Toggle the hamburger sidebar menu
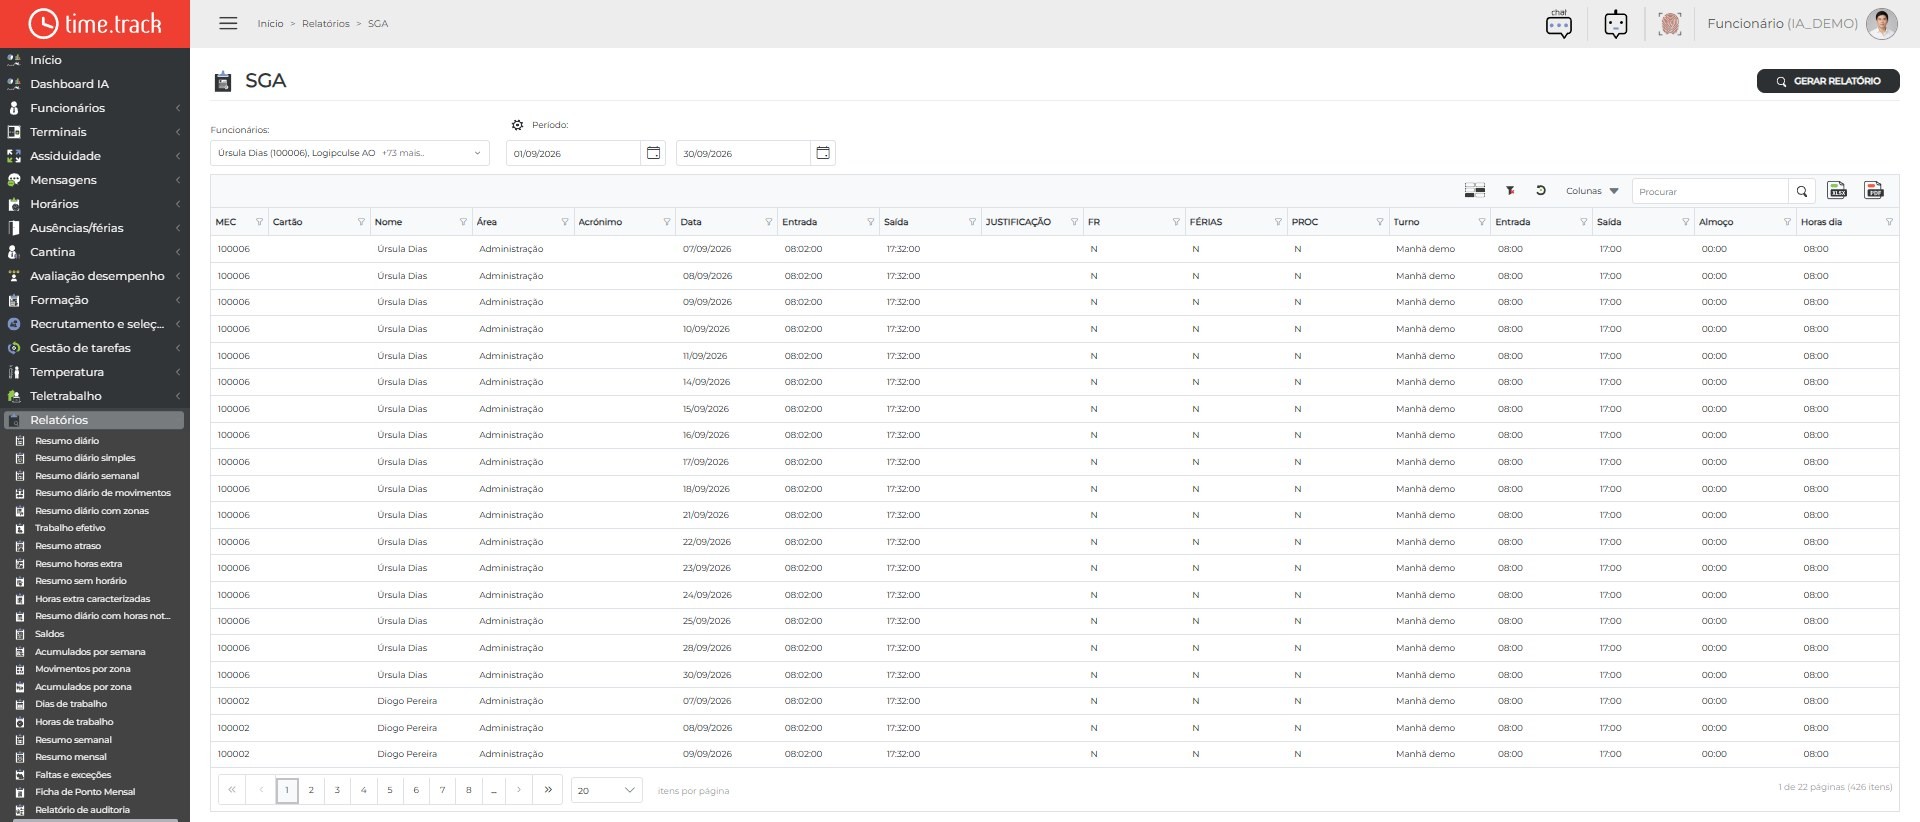 [x=228, y=23]
